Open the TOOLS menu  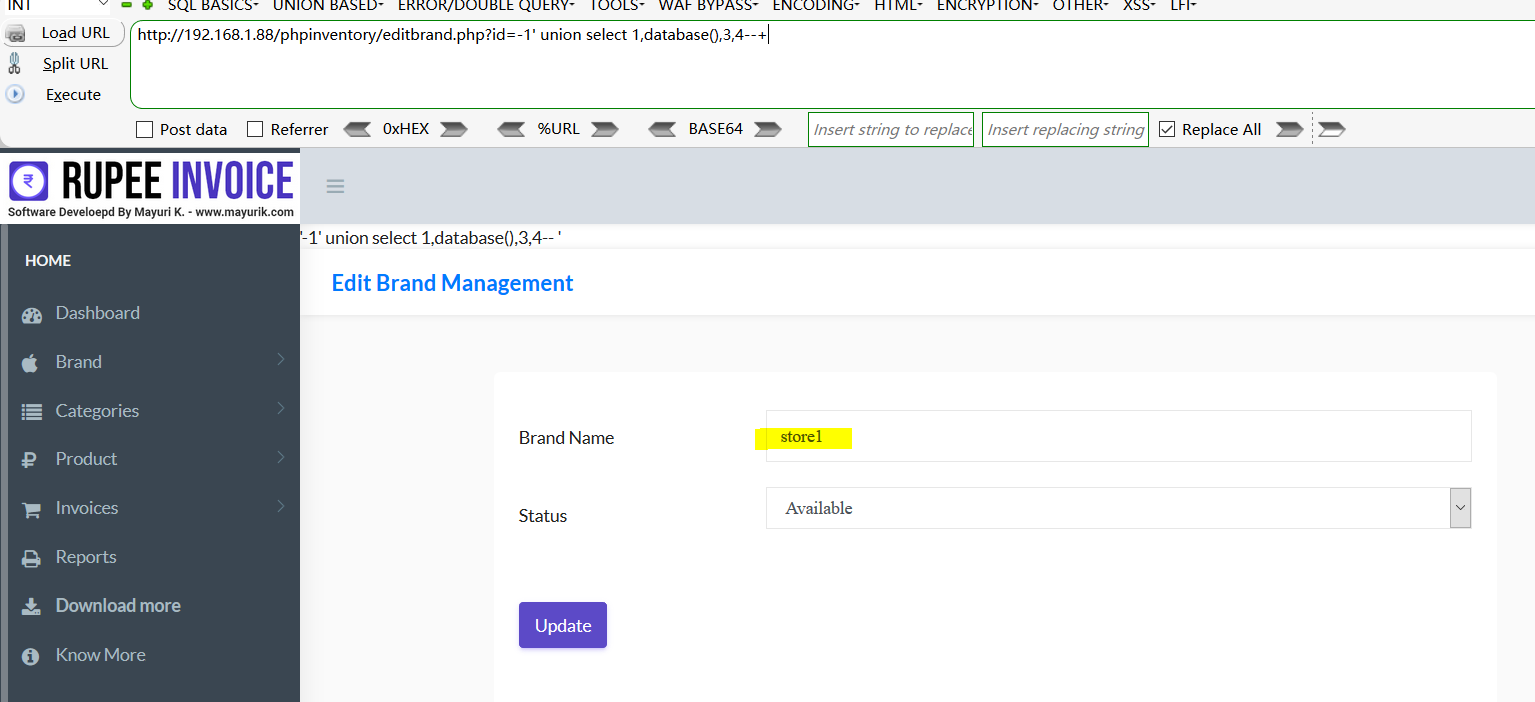pos(616,5)
